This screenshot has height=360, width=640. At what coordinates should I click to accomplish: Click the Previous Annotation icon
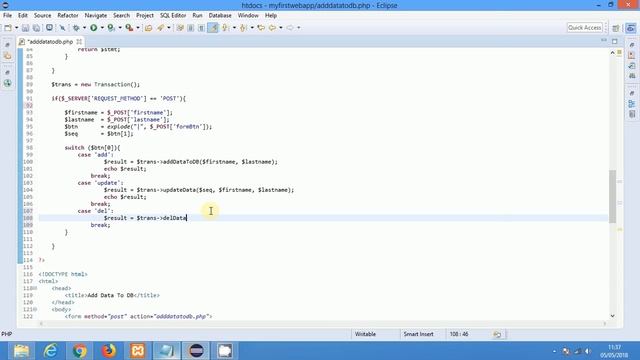pyautogui.click(x=243, y=28)
